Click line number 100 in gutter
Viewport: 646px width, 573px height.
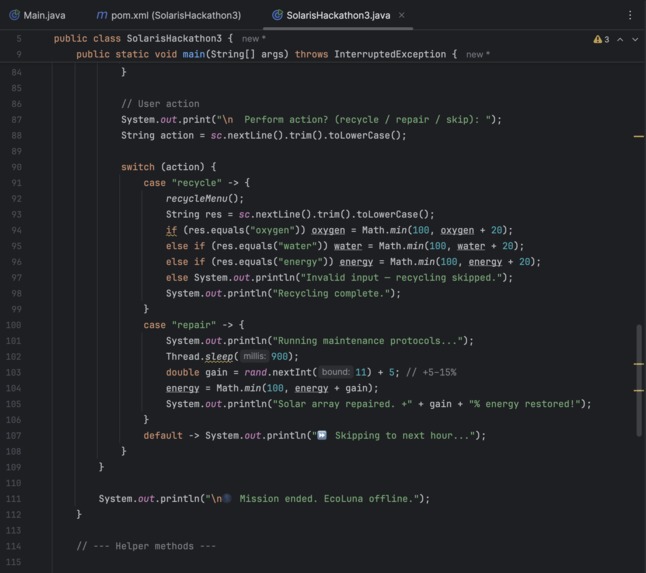coord(13,325)
